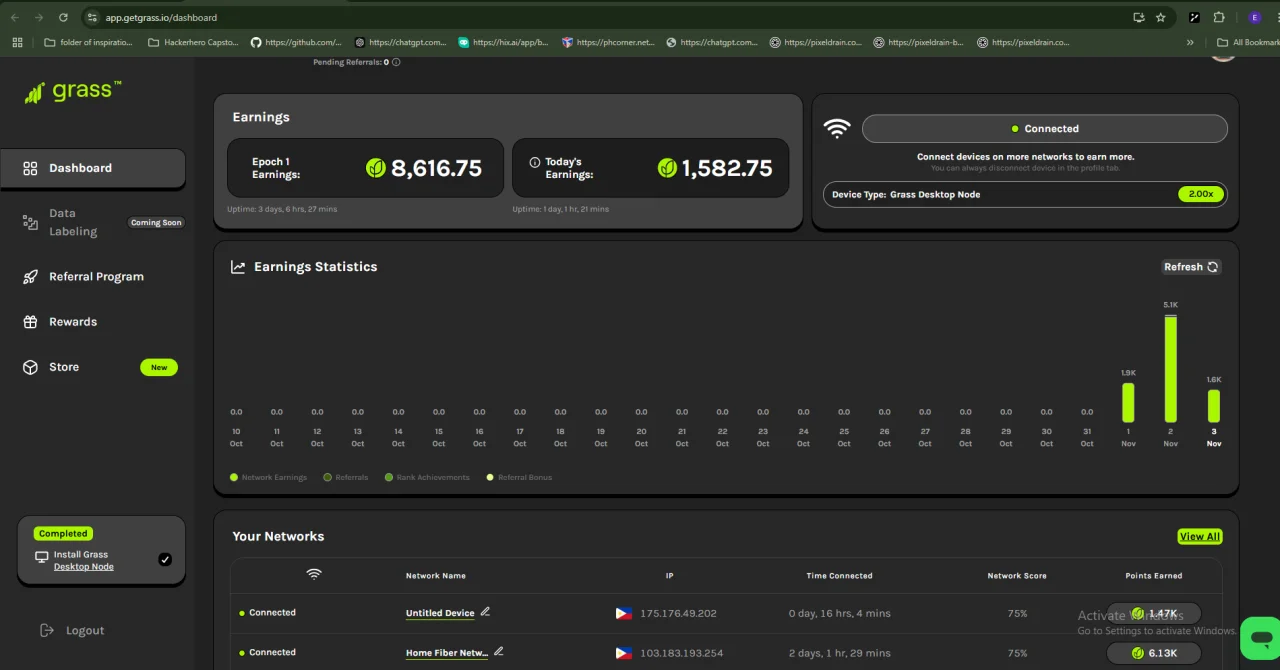
Task: Click IP address 175.176.49.202
Action: pos(678,613)
